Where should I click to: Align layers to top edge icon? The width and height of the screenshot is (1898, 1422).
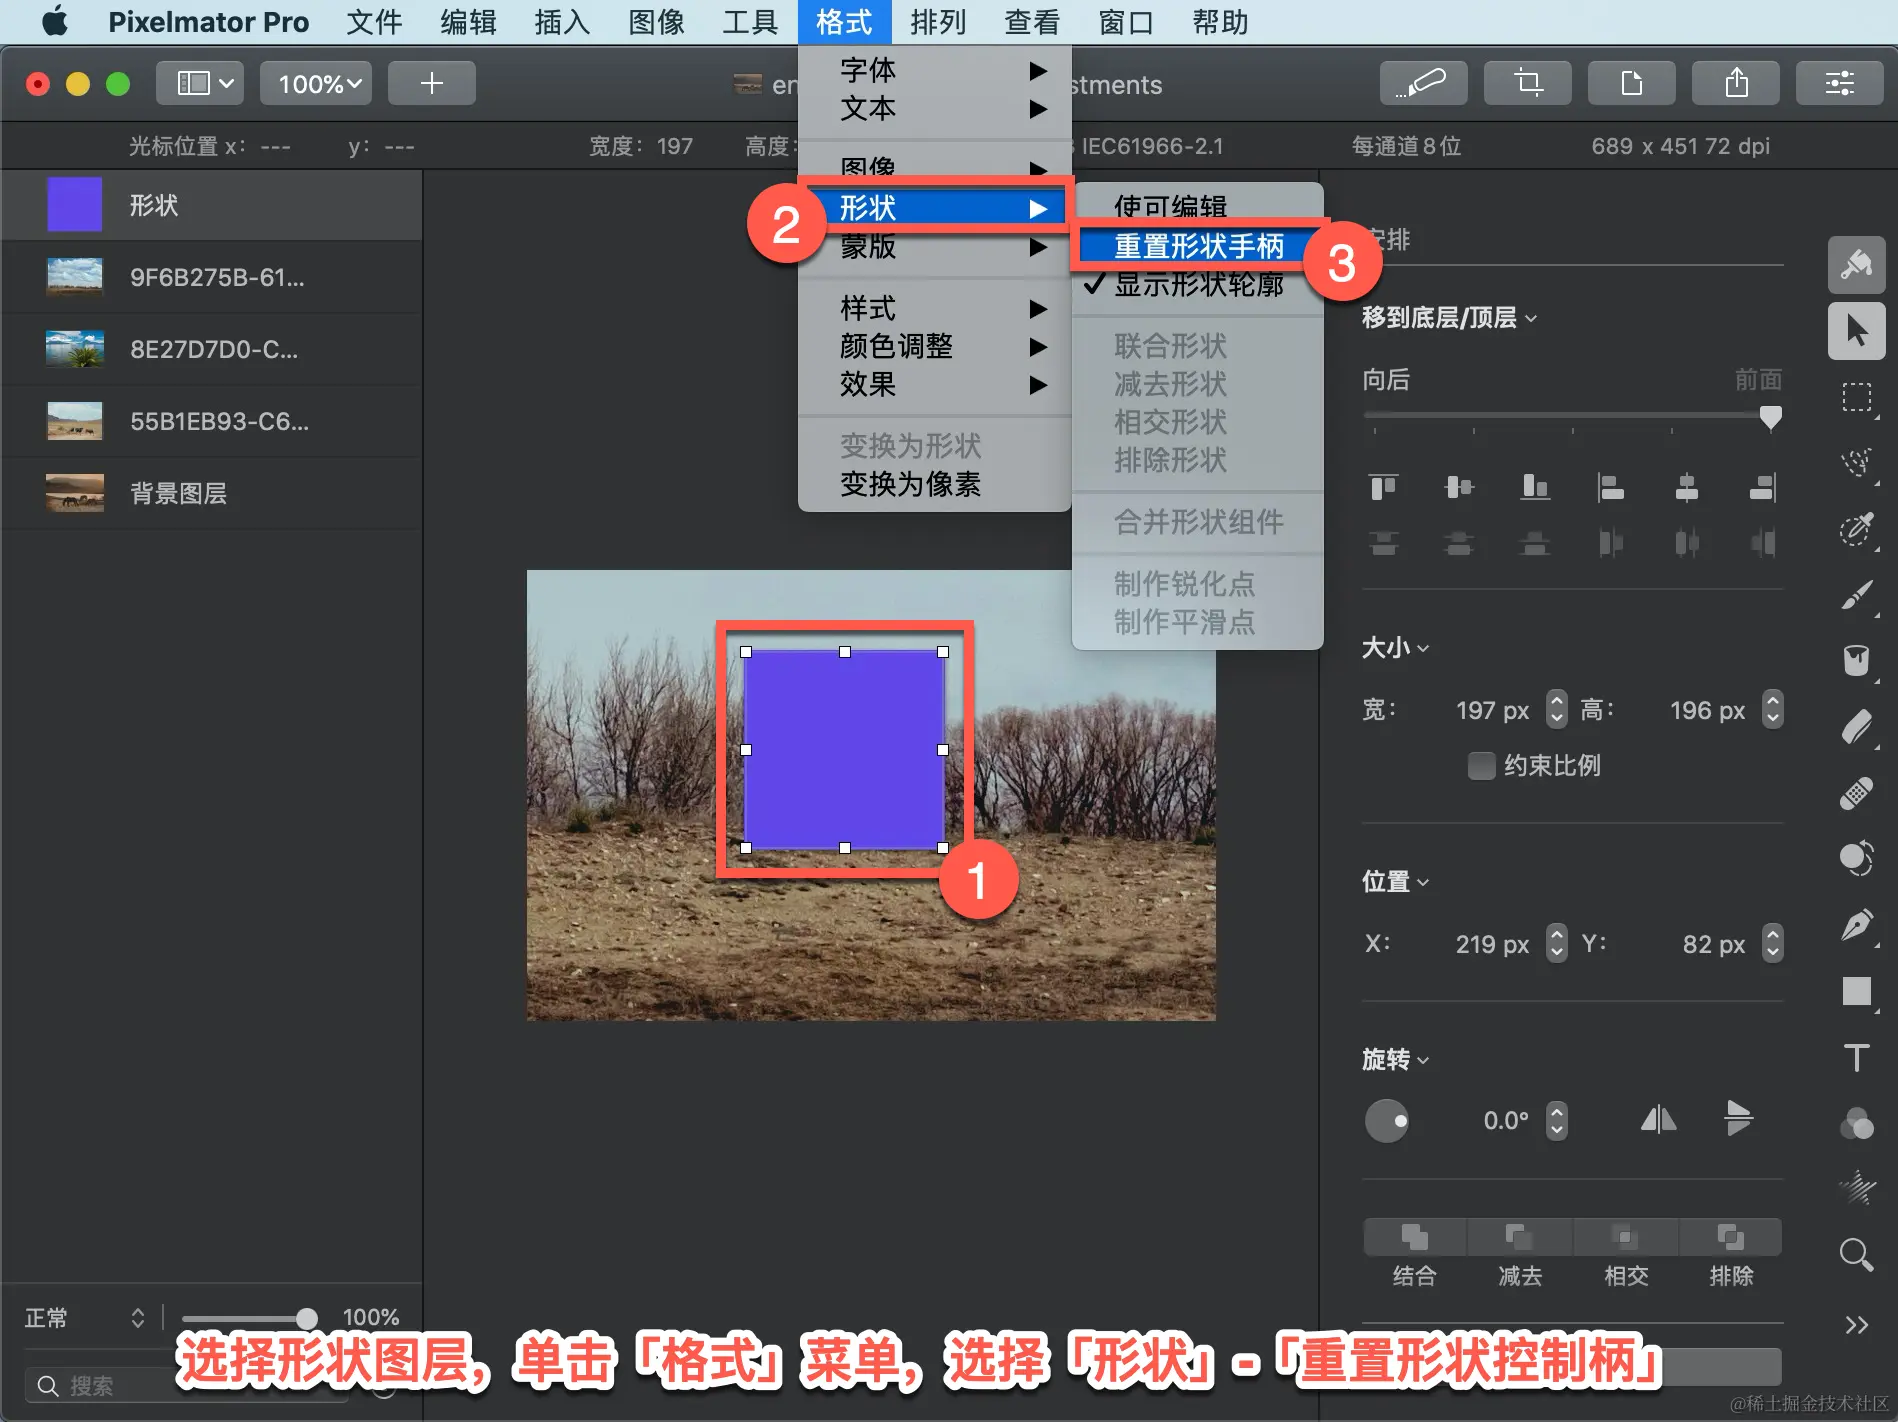(x=1383, y=487)
